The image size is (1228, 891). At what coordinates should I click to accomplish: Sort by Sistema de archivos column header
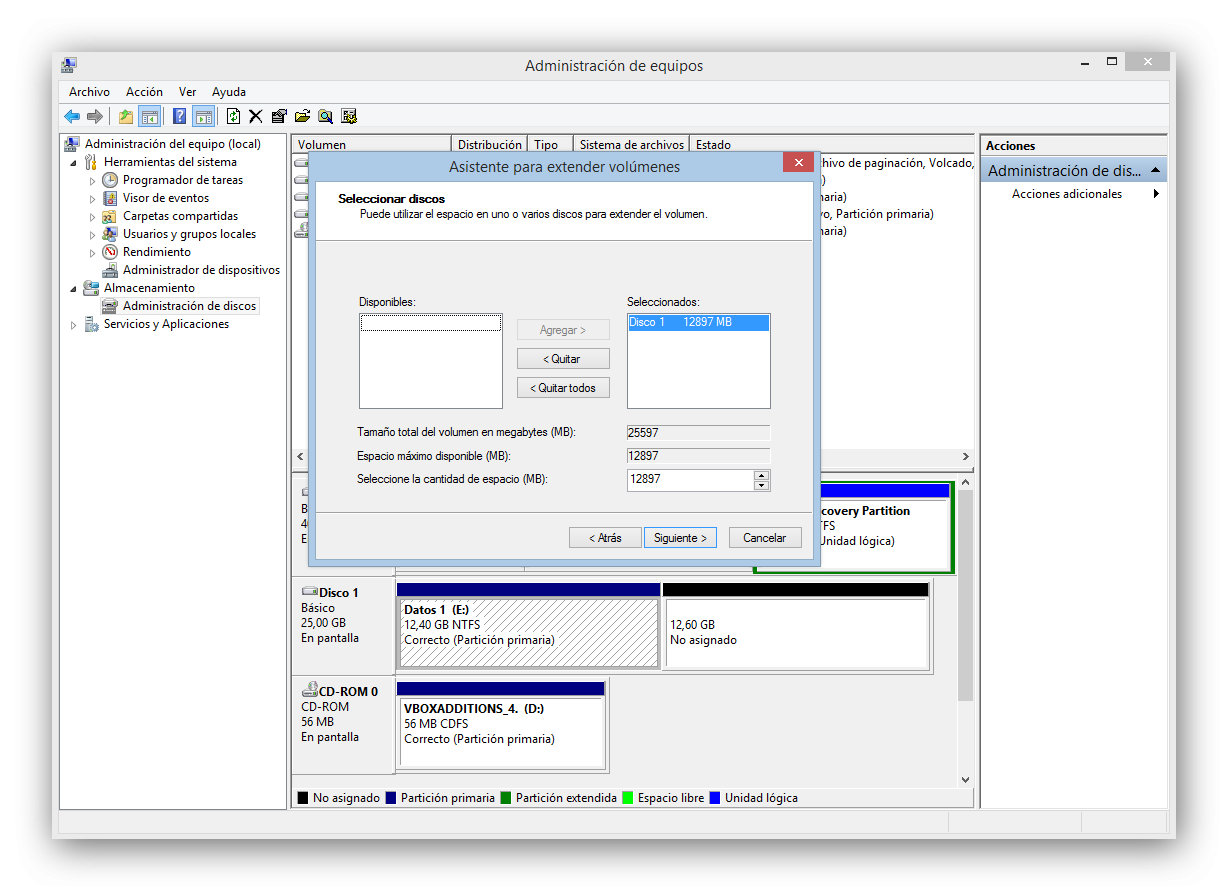click(632, 145)
